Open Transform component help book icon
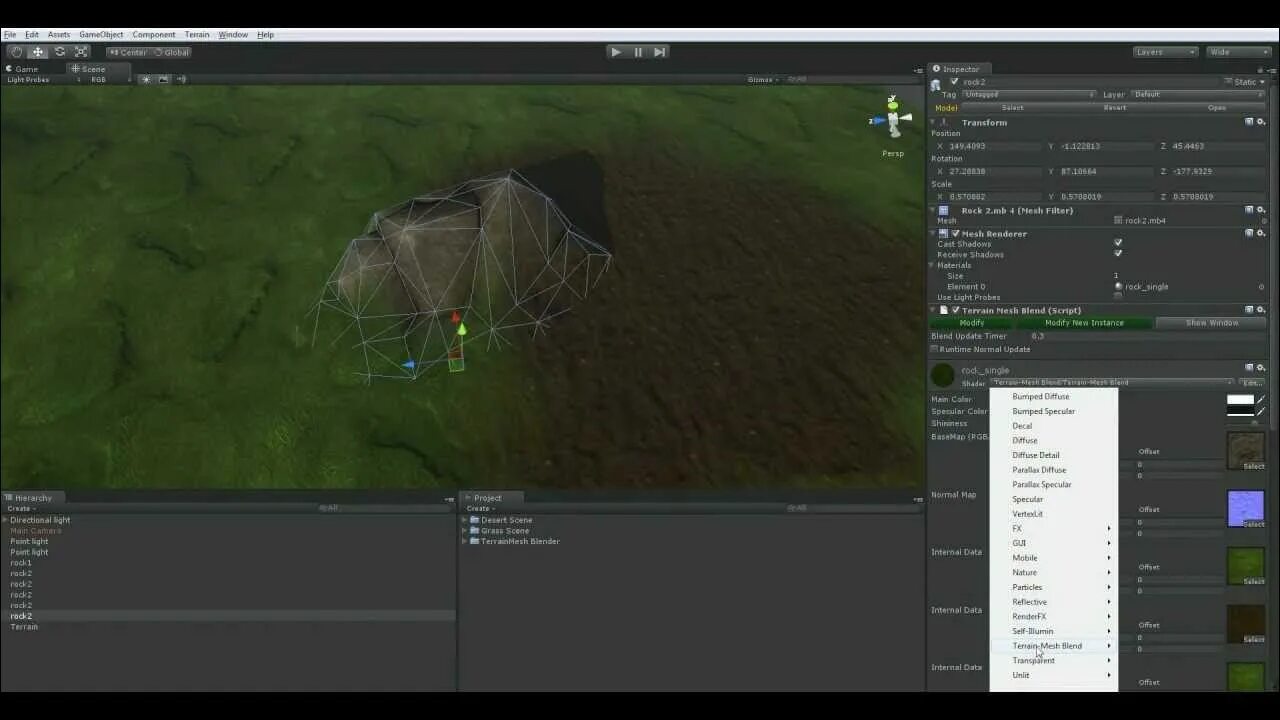 (x=1249, y=122)
